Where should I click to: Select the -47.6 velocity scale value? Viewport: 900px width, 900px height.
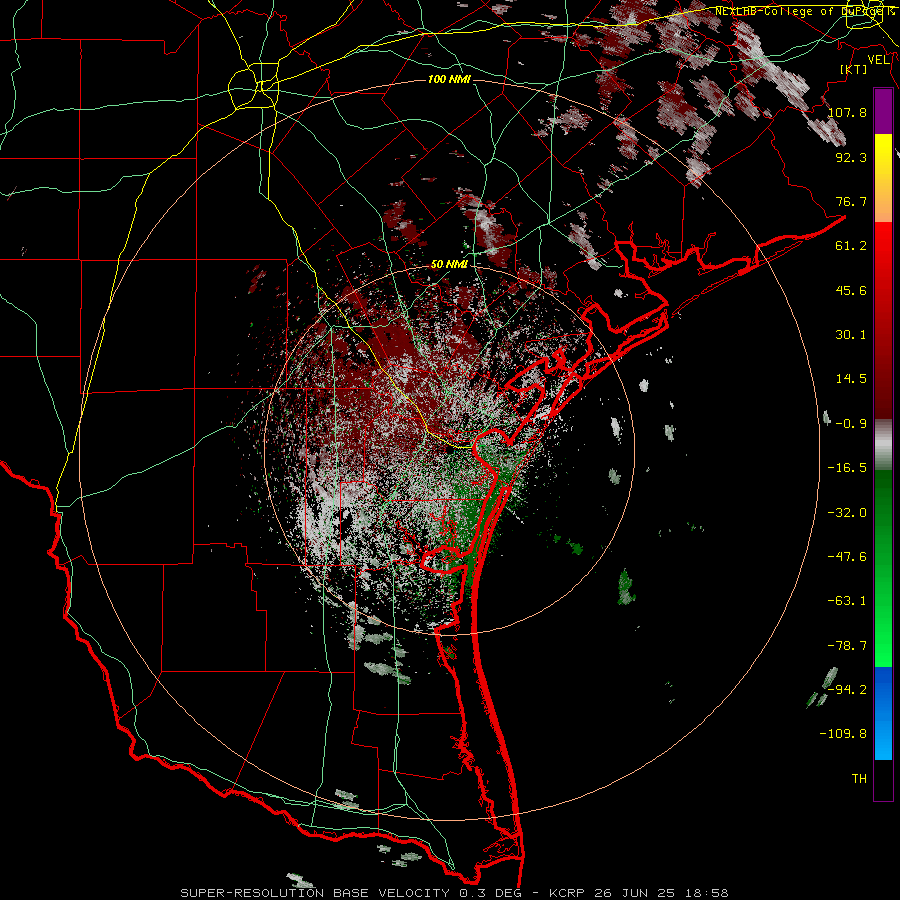point(847,557)
